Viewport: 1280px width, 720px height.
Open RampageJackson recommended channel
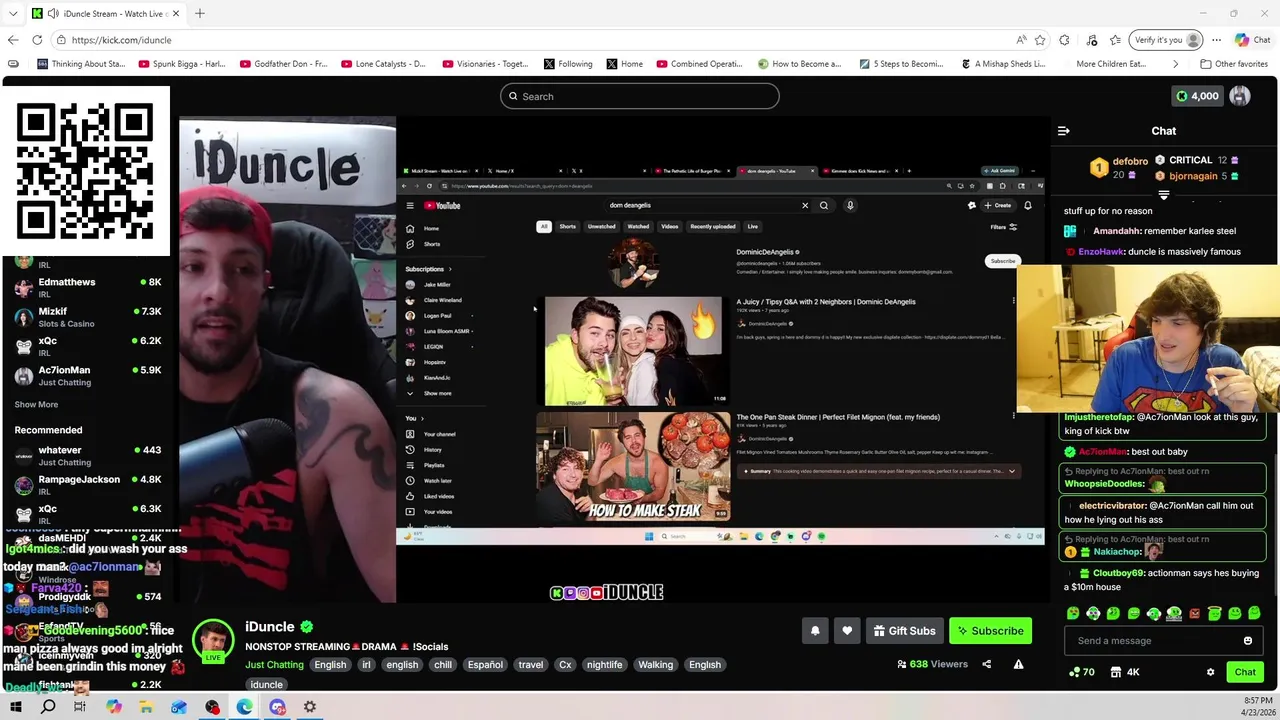(87, 485)
